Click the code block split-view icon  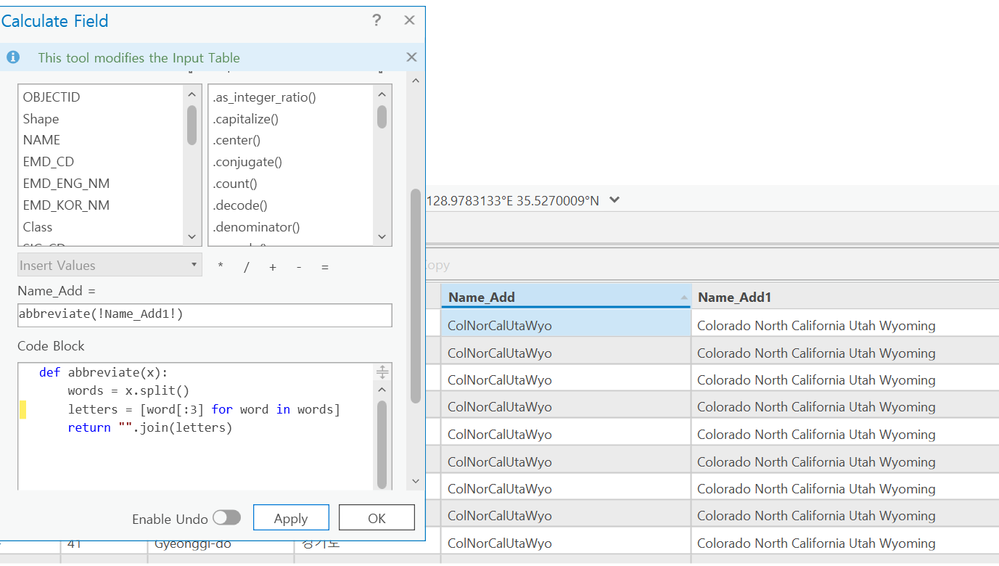click(381, 373)
